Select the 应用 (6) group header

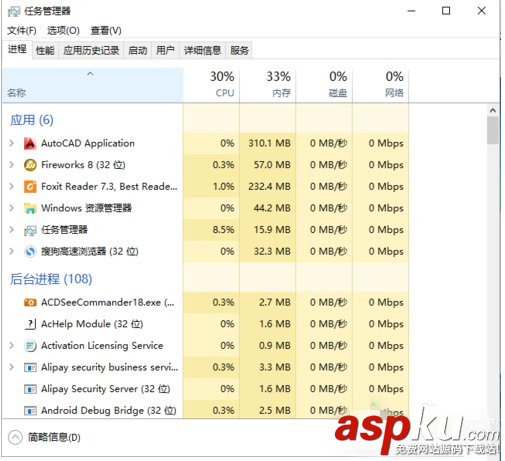pos(32,120)
